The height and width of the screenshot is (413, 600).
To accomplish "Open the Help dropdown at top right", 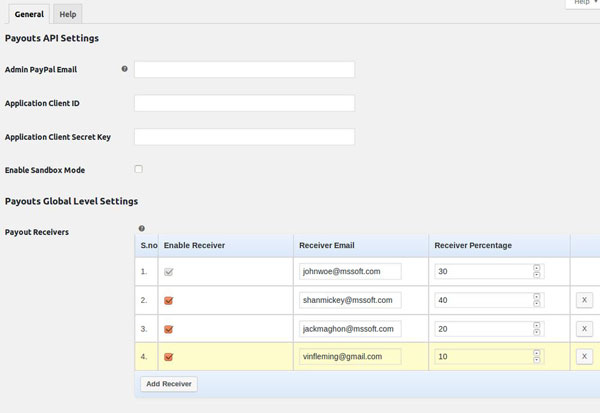I will pyautogui.click(x=584, y=3).
